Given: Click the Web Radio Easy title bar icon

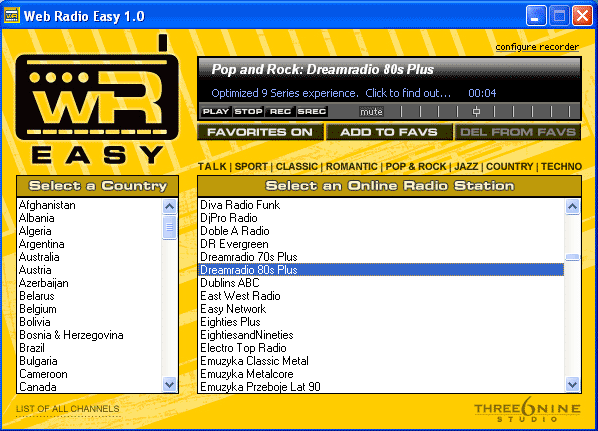Looking at the screenshot, I should [11, 16].
